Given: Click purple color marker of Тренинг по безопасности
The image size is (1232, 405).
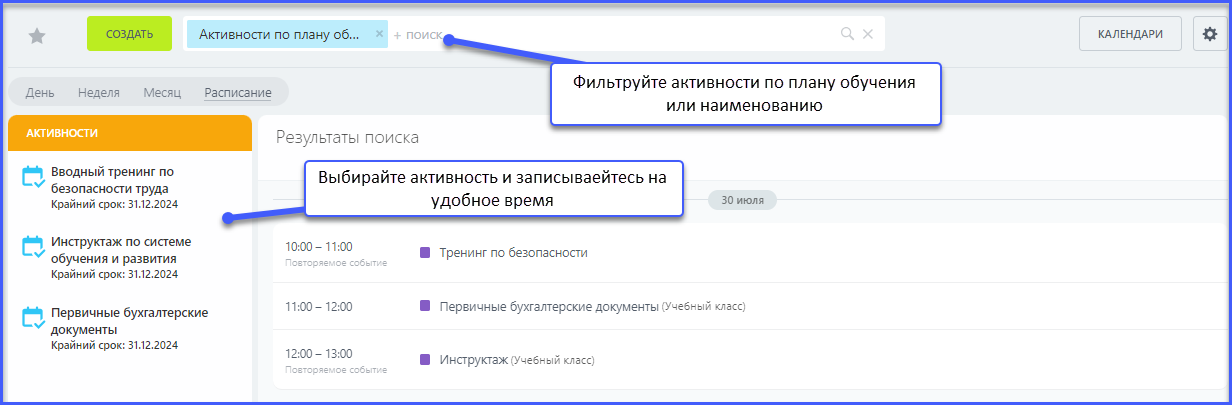Looking at the screenshot, I should [425, 253].
